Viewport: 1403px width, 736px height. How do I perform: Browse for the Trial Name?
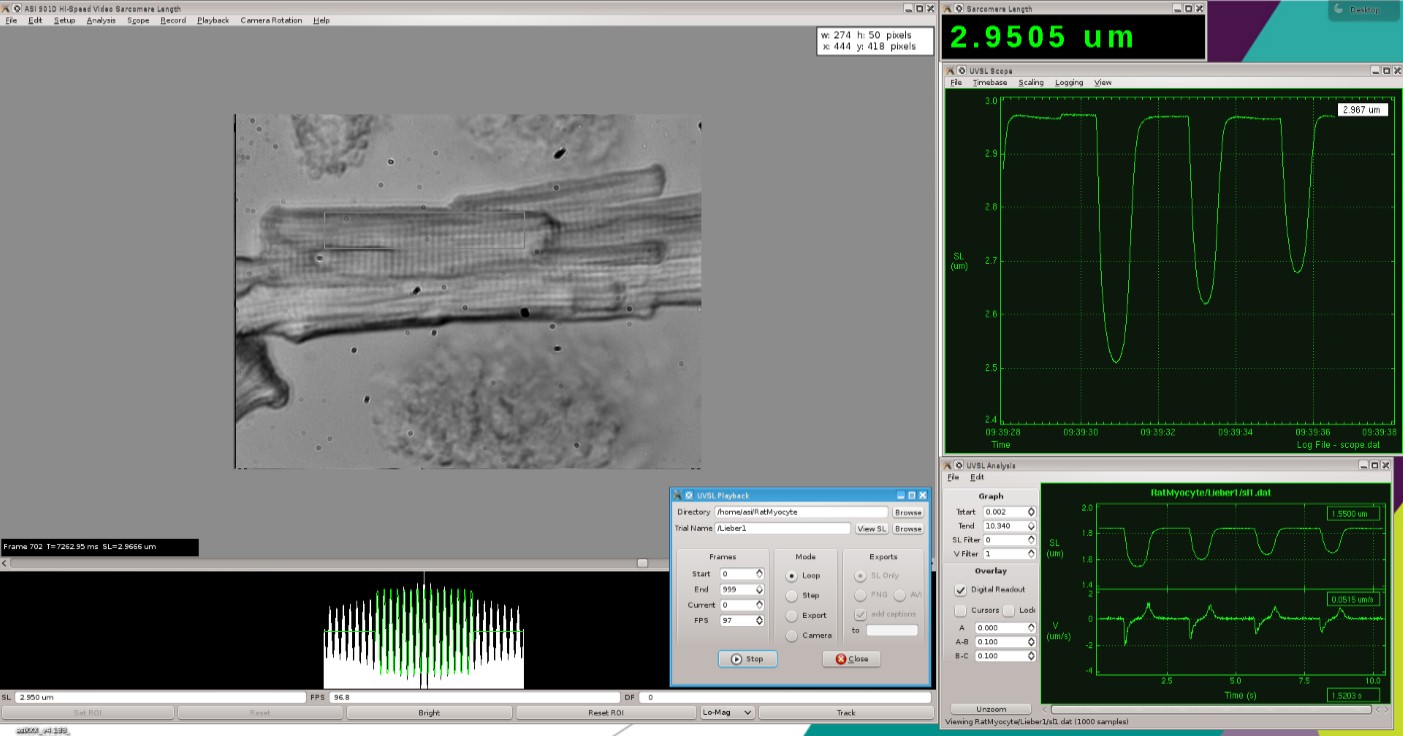908,528
